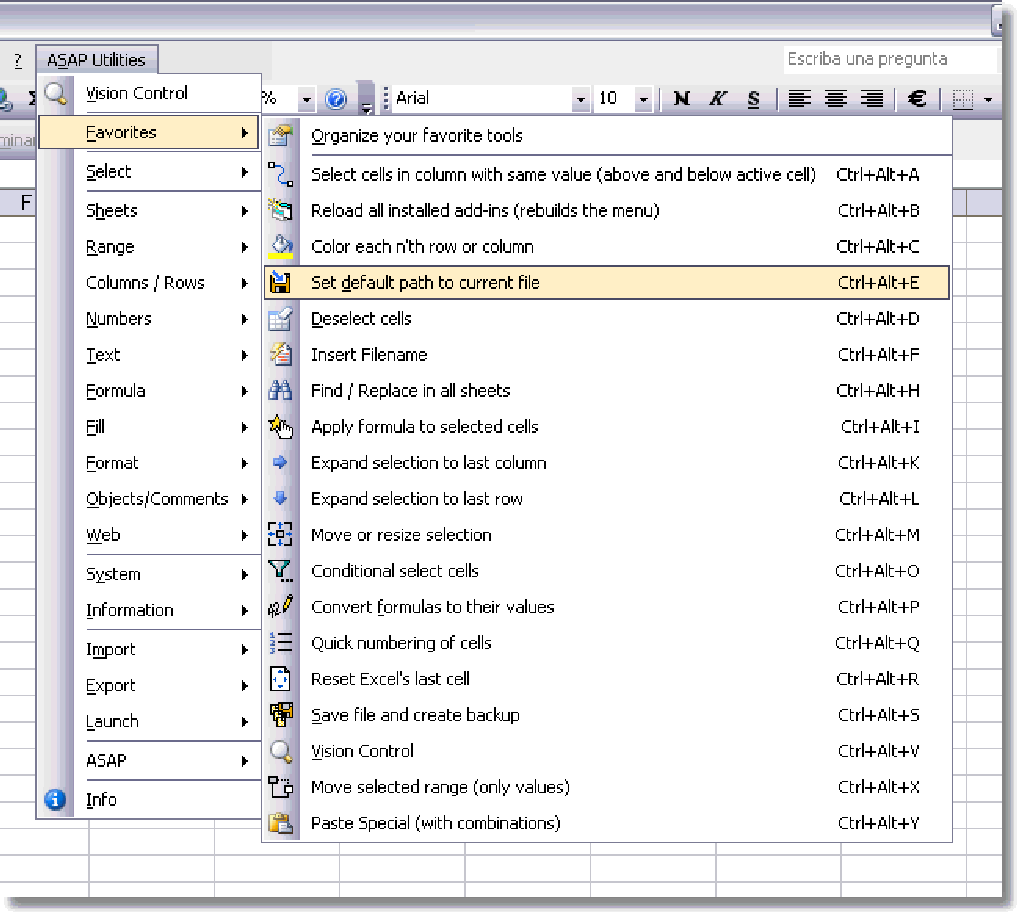Viewport: 1020px width, 915px height.
Task: Click the Paste Special clipboard icon
Action: coord(280,823)
